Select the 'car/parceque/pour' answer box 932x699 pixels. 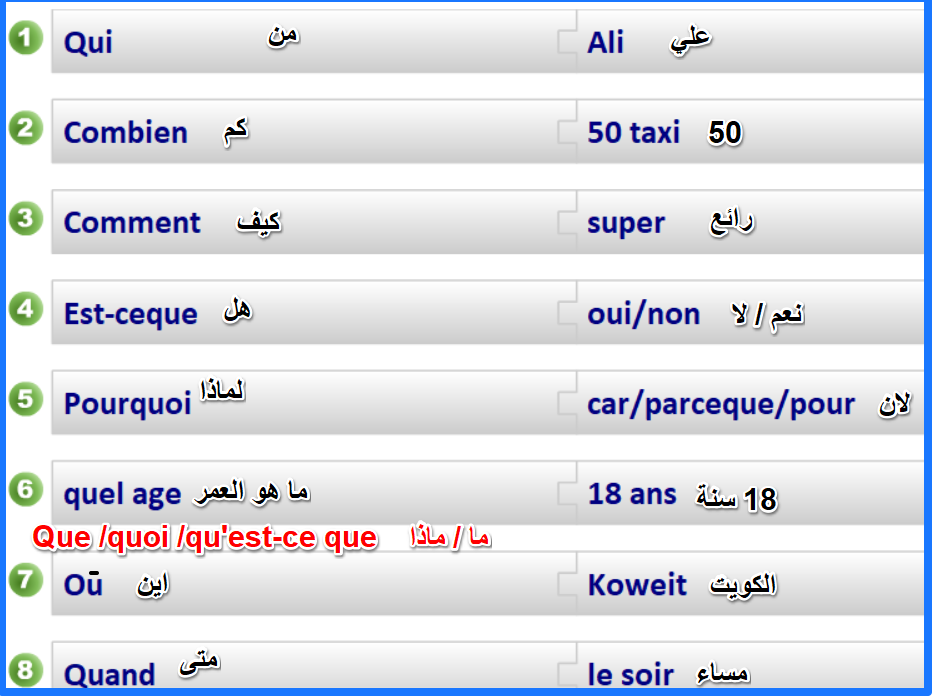point(750,402)
